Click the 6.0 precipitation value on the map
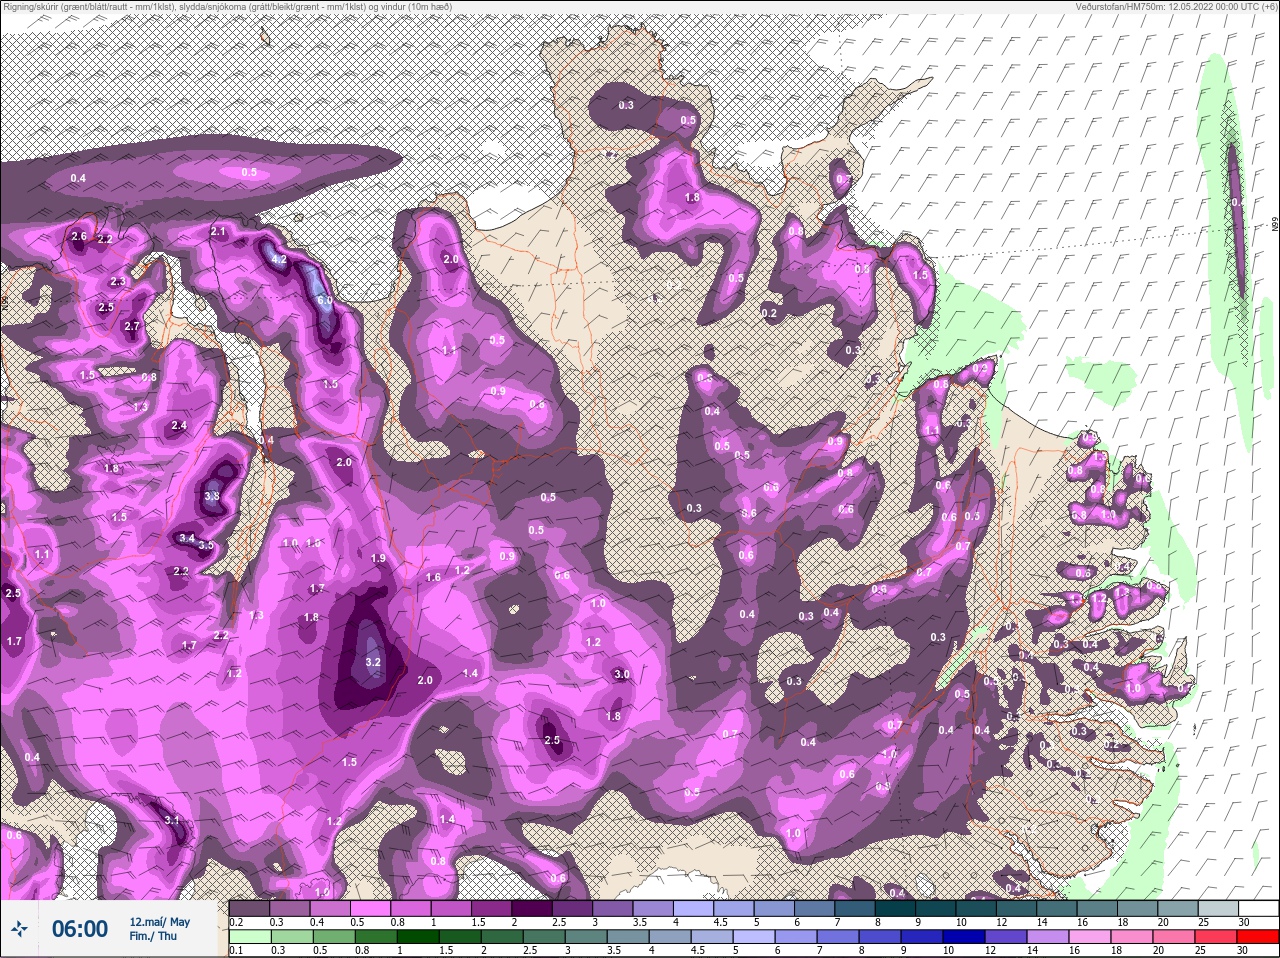1280x958 pixels. pyautogui.click(x=324, y=300)
